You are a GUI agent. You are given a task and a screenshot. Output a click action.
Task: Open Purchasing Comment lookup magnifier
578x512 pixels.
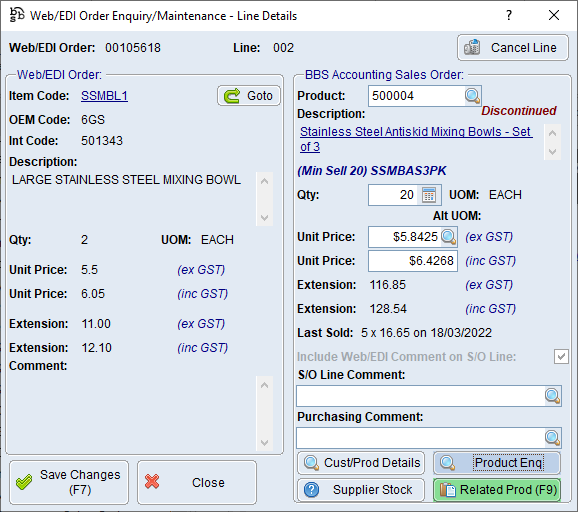(552, 438)
